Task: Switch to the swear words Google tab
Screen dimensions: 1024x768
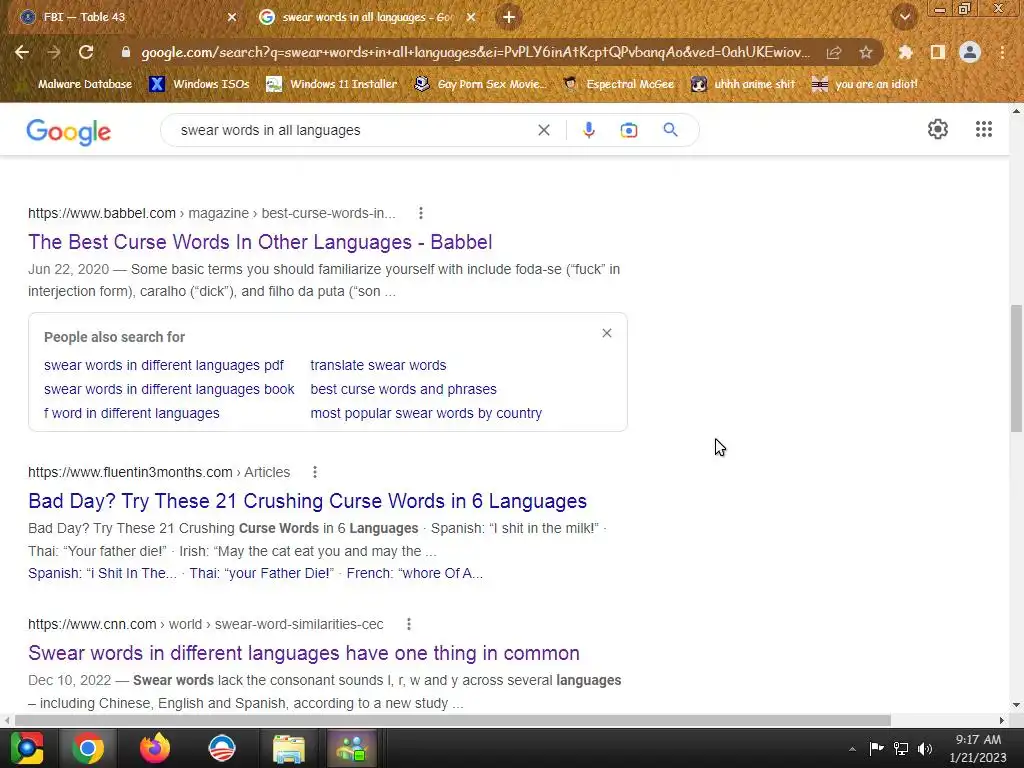Action: (x=367, y=17)
